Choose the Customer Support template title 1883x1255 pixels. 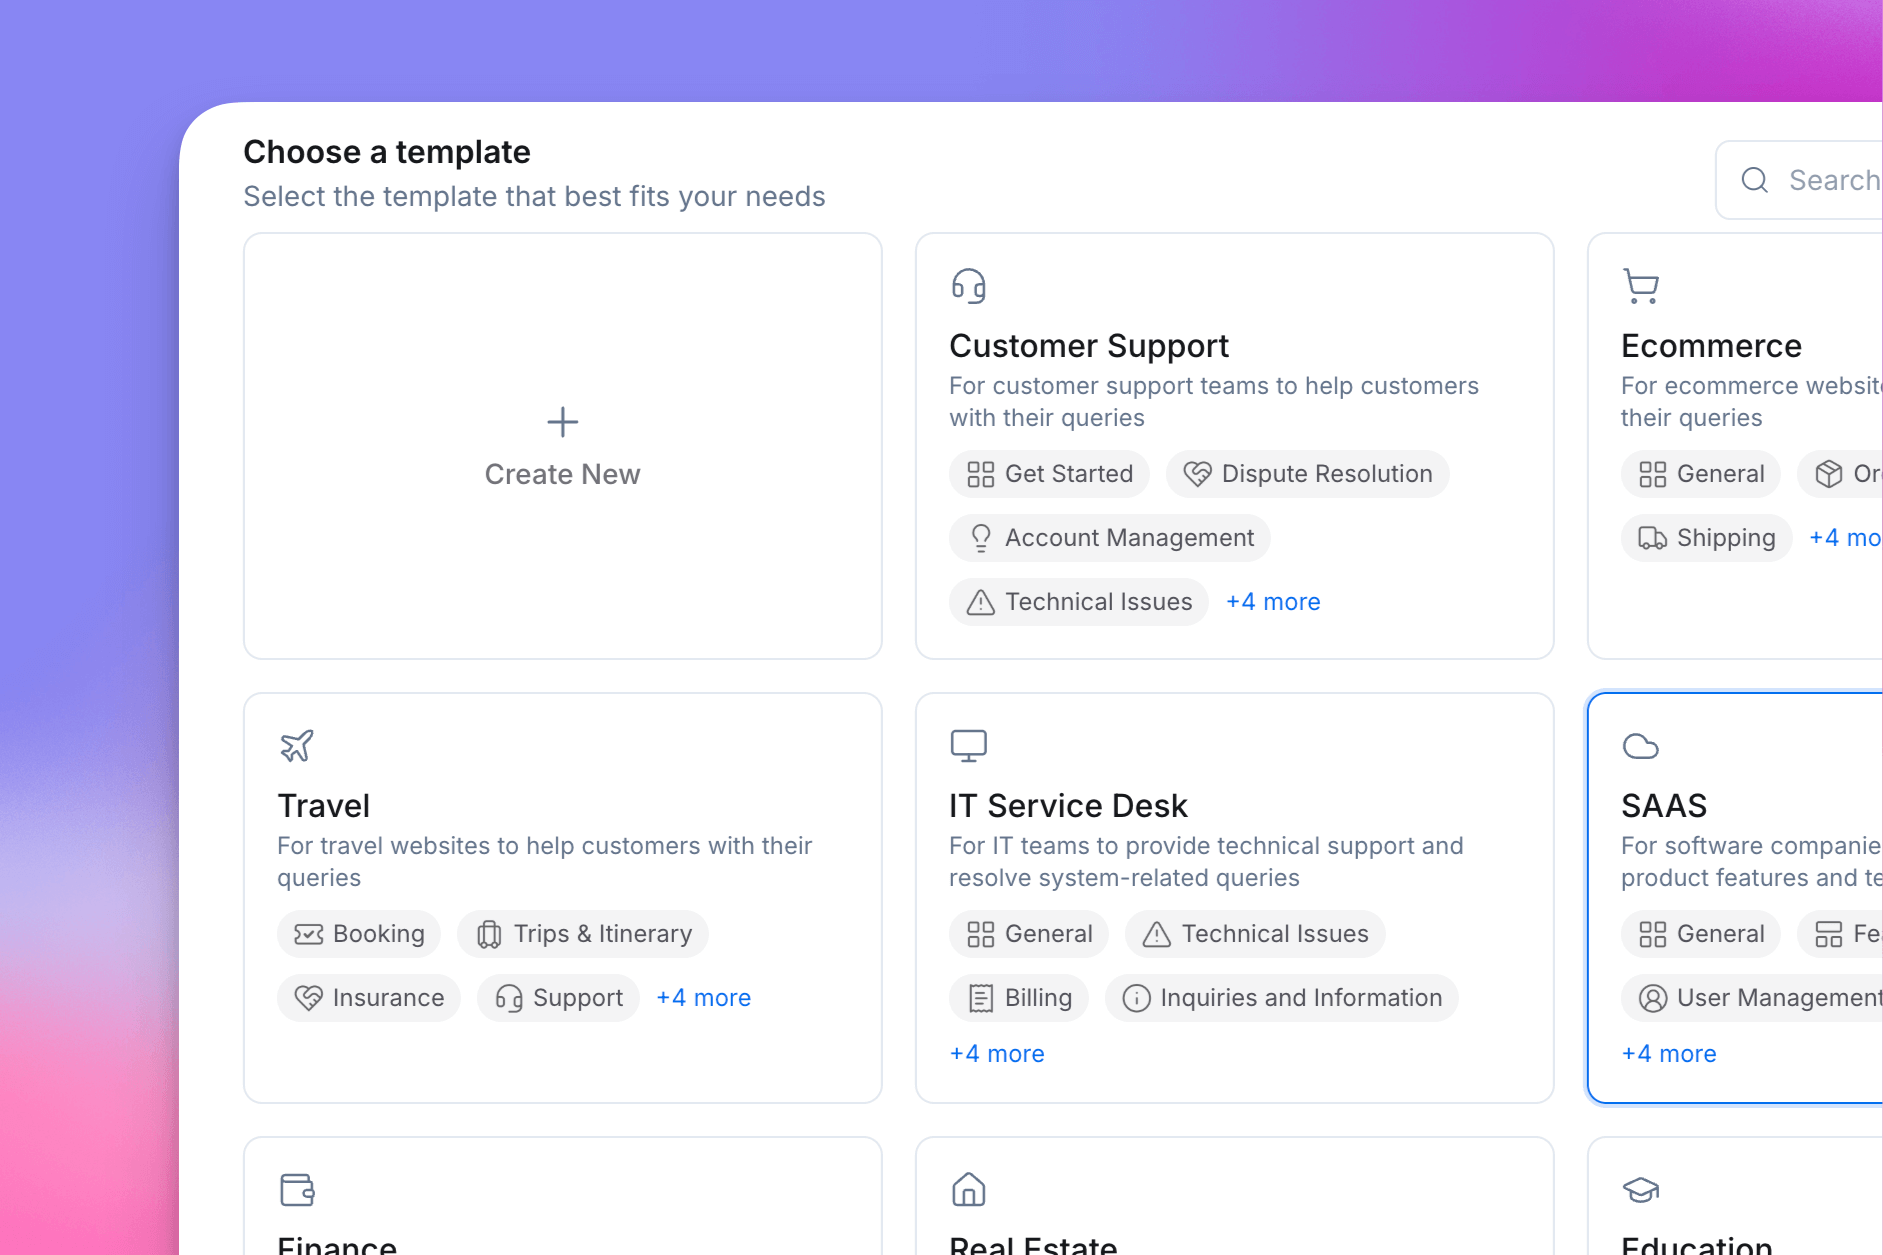tap(1089, 346)
